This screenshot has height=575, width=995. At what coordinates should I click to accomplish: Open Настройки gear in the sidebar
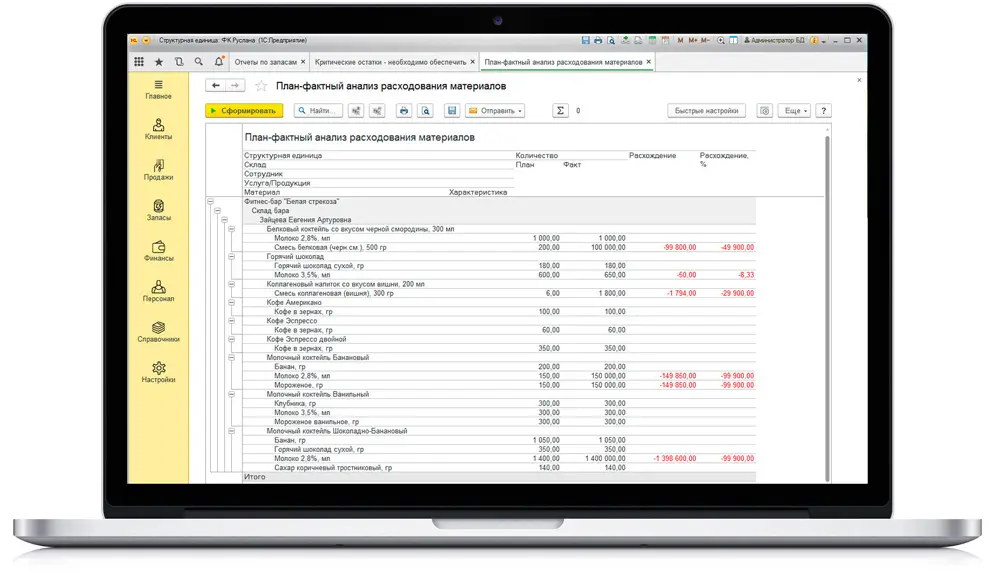click(158, 372)
